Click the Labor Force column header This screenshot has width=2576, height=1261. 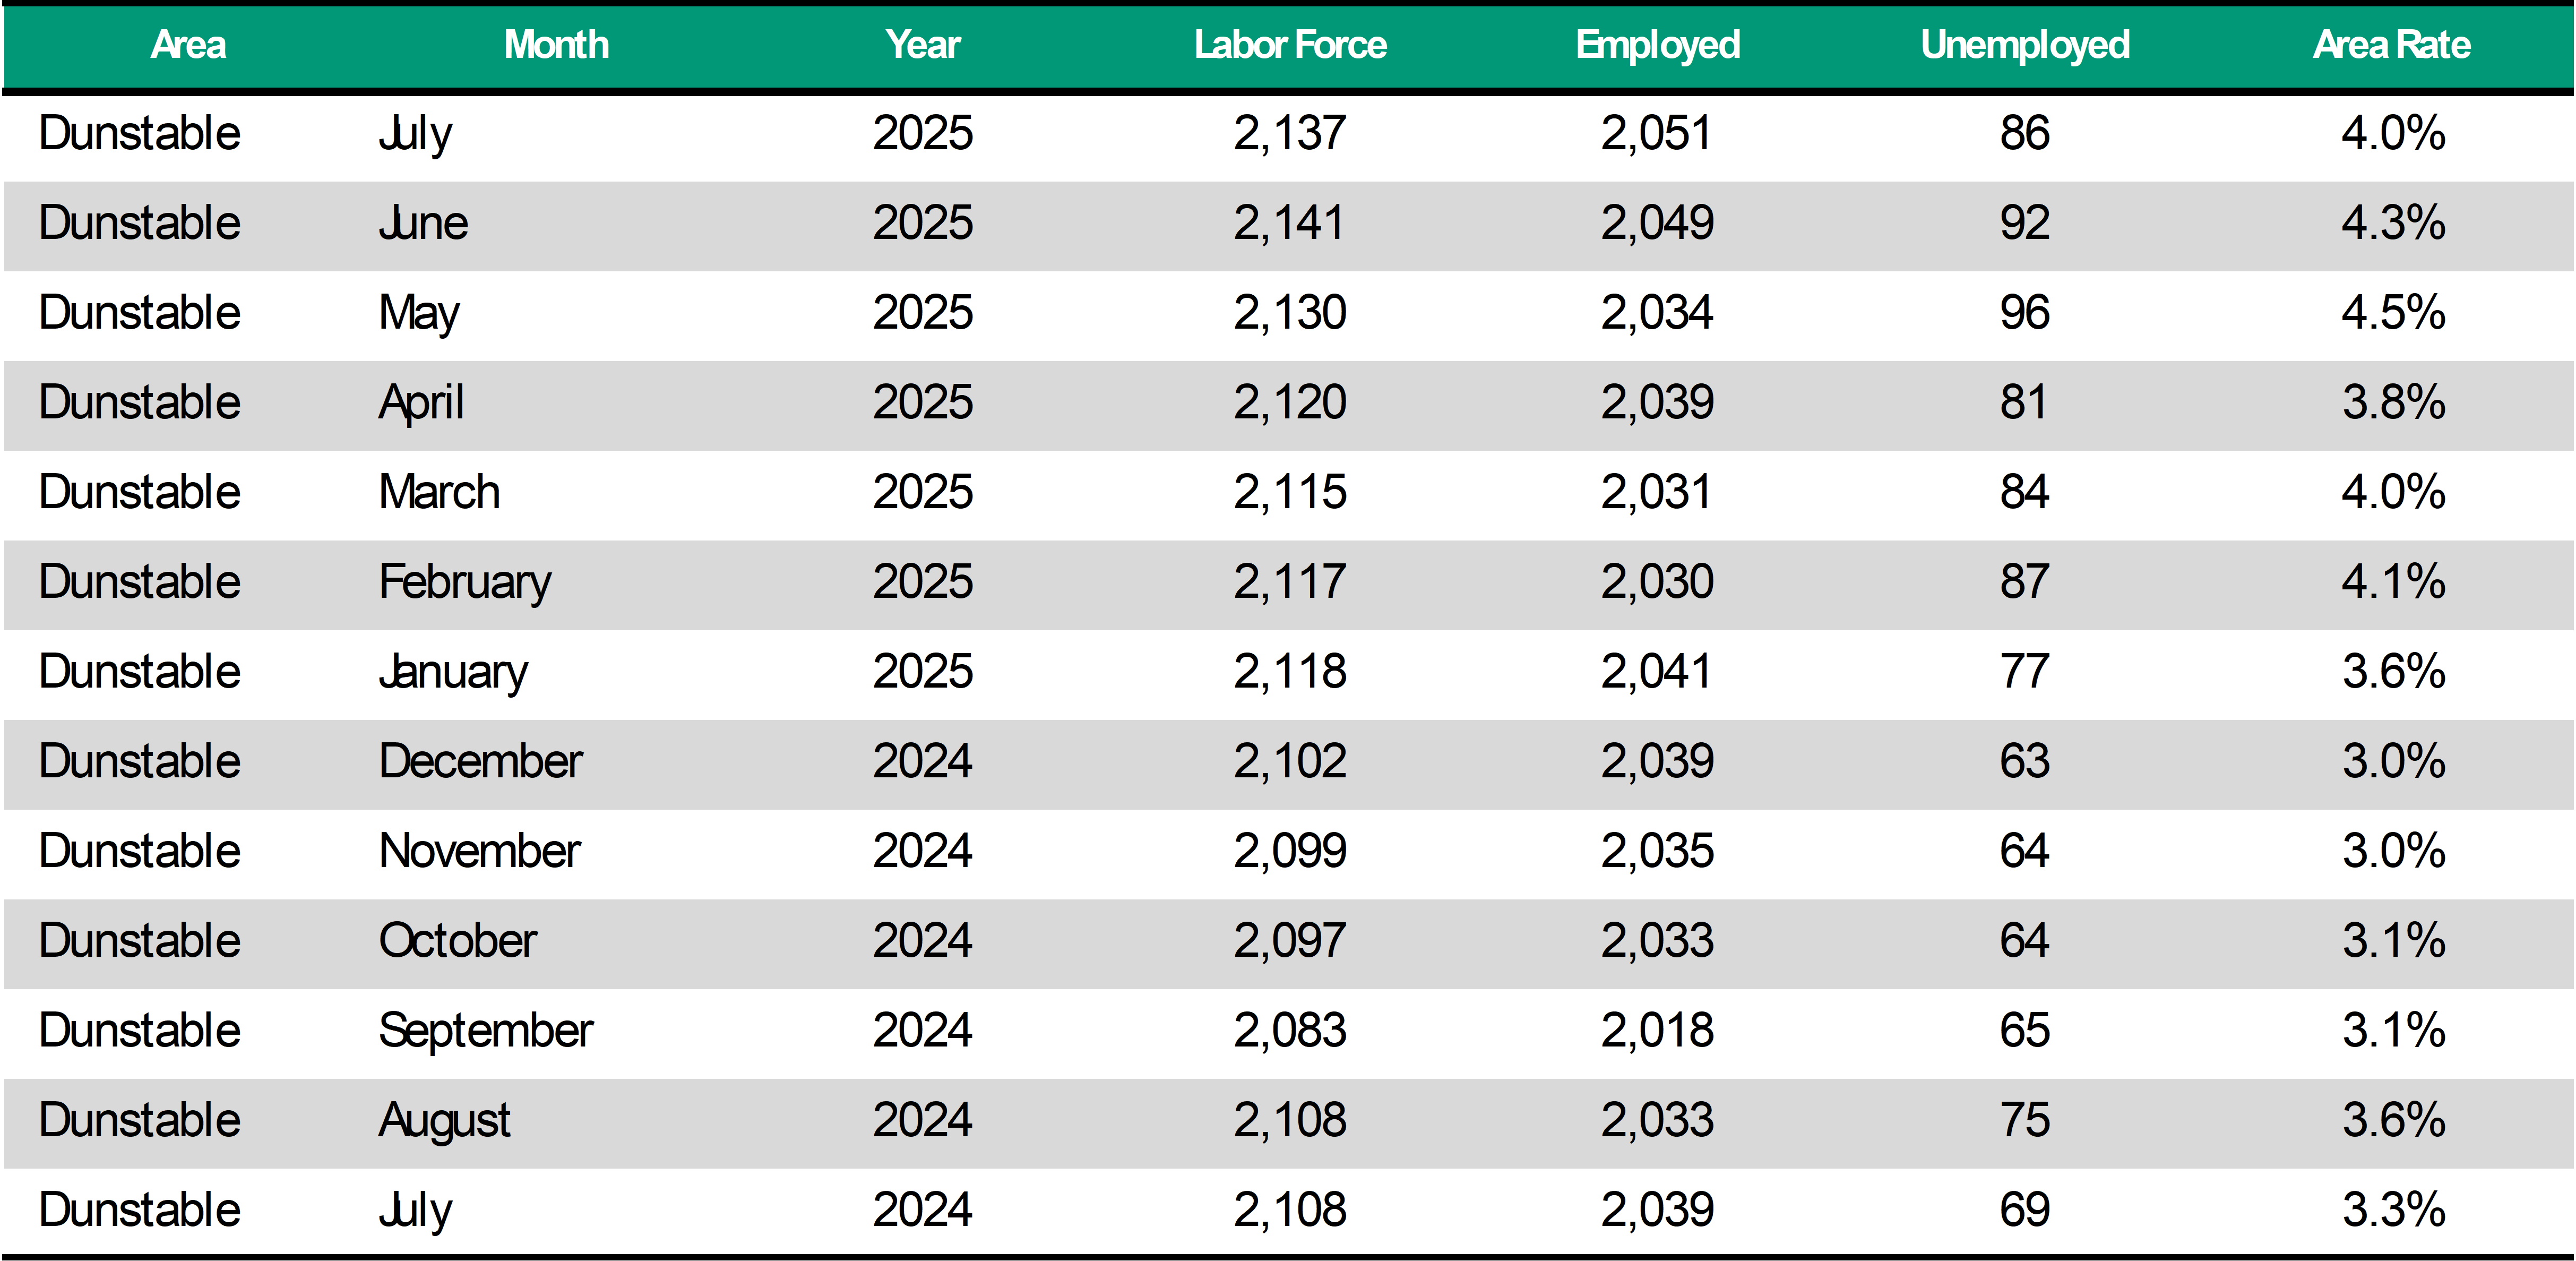(1290, 45)
